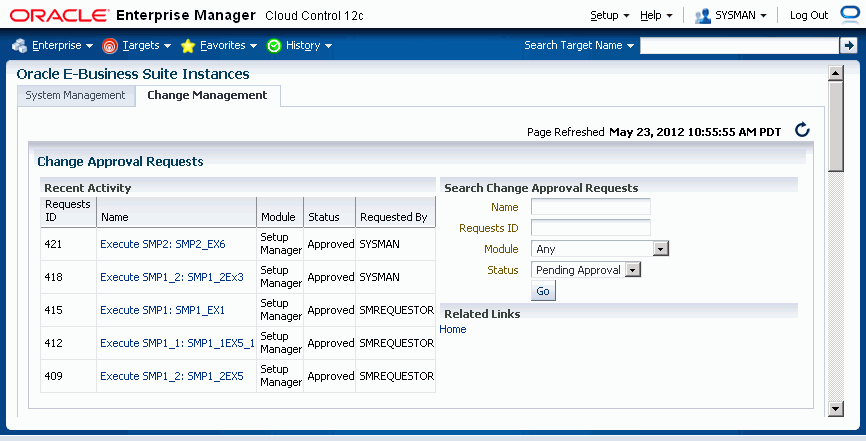The image size is (866, 441).
Task: Open request Execute SMP1: SMP1_EX1
Action: [x=162, y=310]
